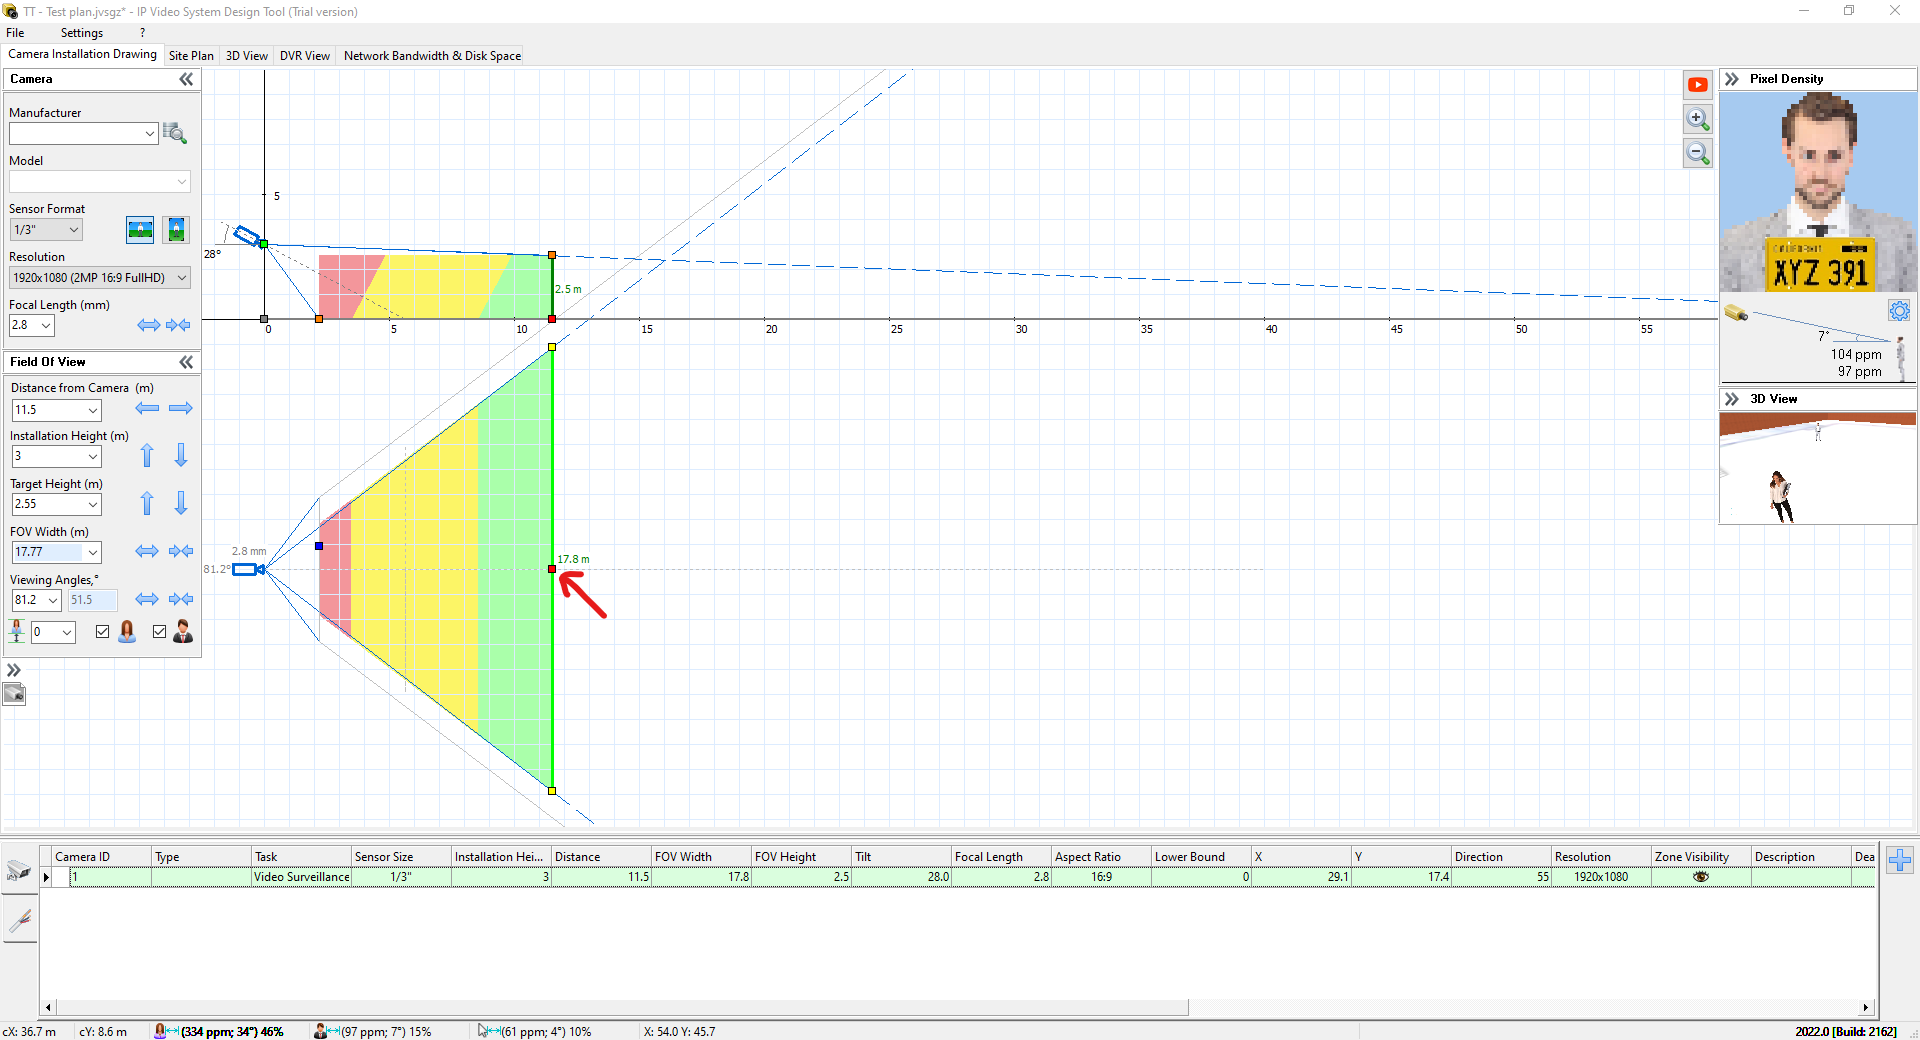This screenshot has height=1040, width=1920.
Task: Click the camera model search icon
Action: (175, 133)
